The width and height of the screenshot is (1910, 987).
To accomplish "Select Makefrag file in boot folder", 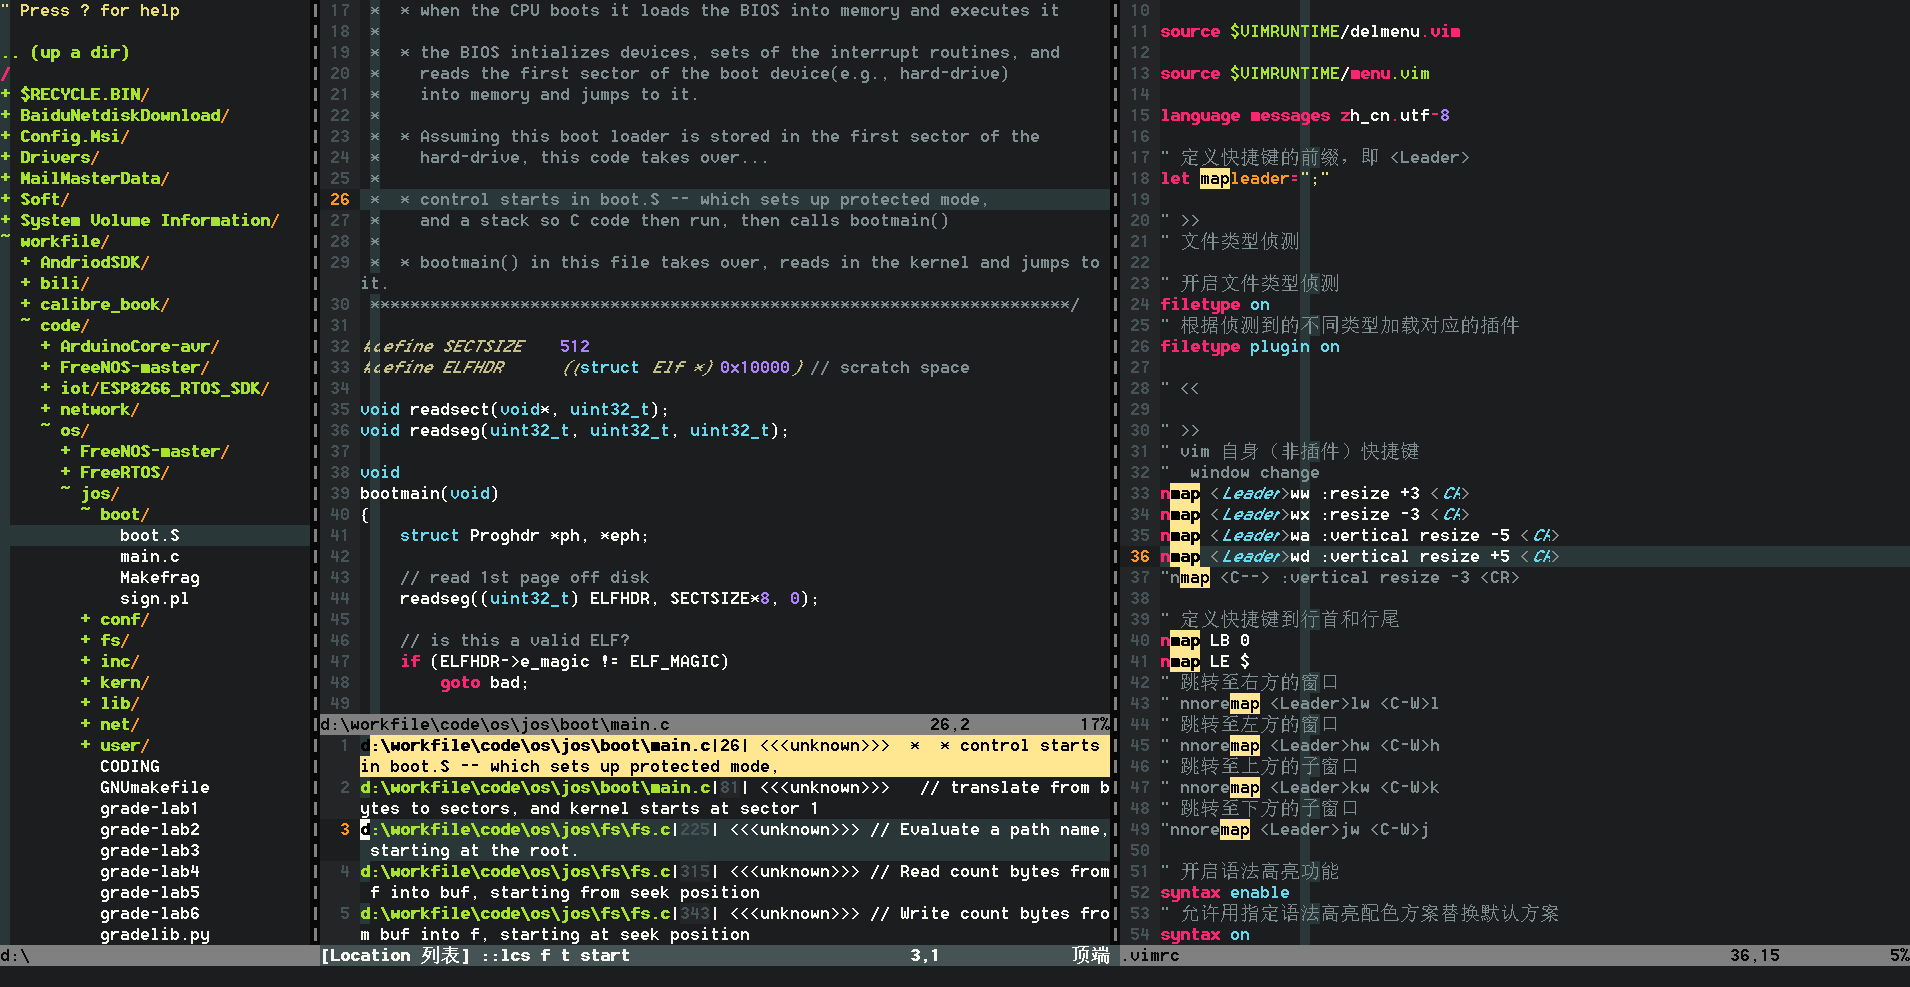I will (x=159, y=577).
